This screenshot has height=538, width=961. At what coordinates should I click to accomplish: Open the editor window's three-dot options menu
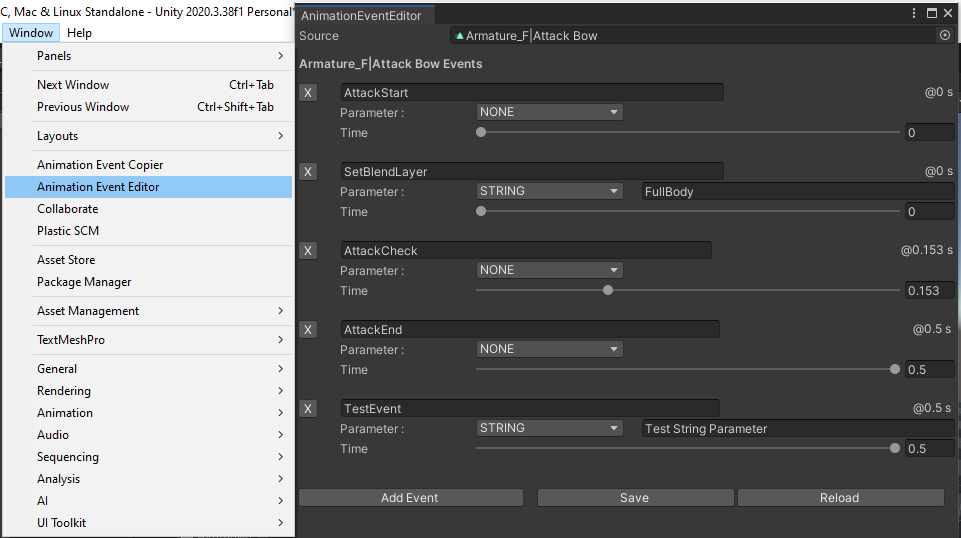pyautogui.click(x=914, y=13)
